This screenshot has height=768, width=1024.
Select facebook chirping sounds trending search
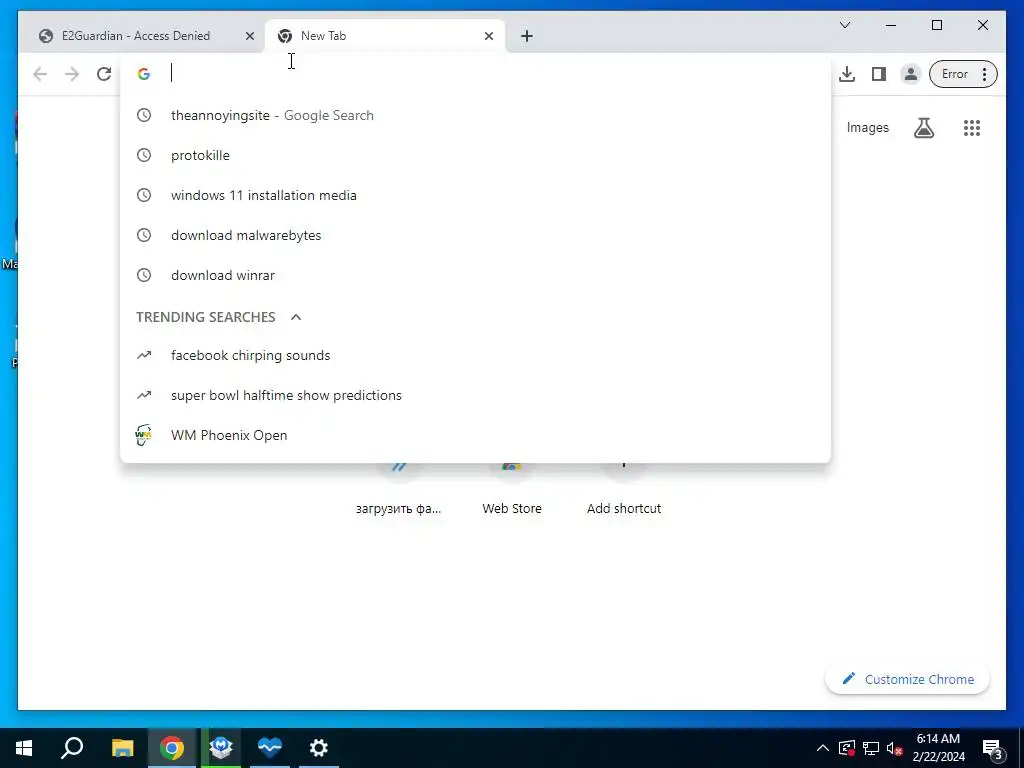[x=475, y=355]
